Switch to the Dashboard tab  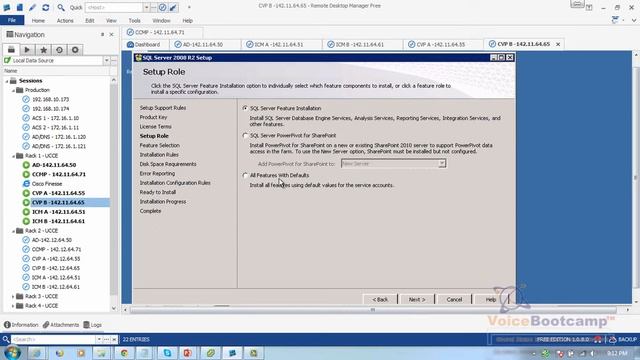pos(144,44)
